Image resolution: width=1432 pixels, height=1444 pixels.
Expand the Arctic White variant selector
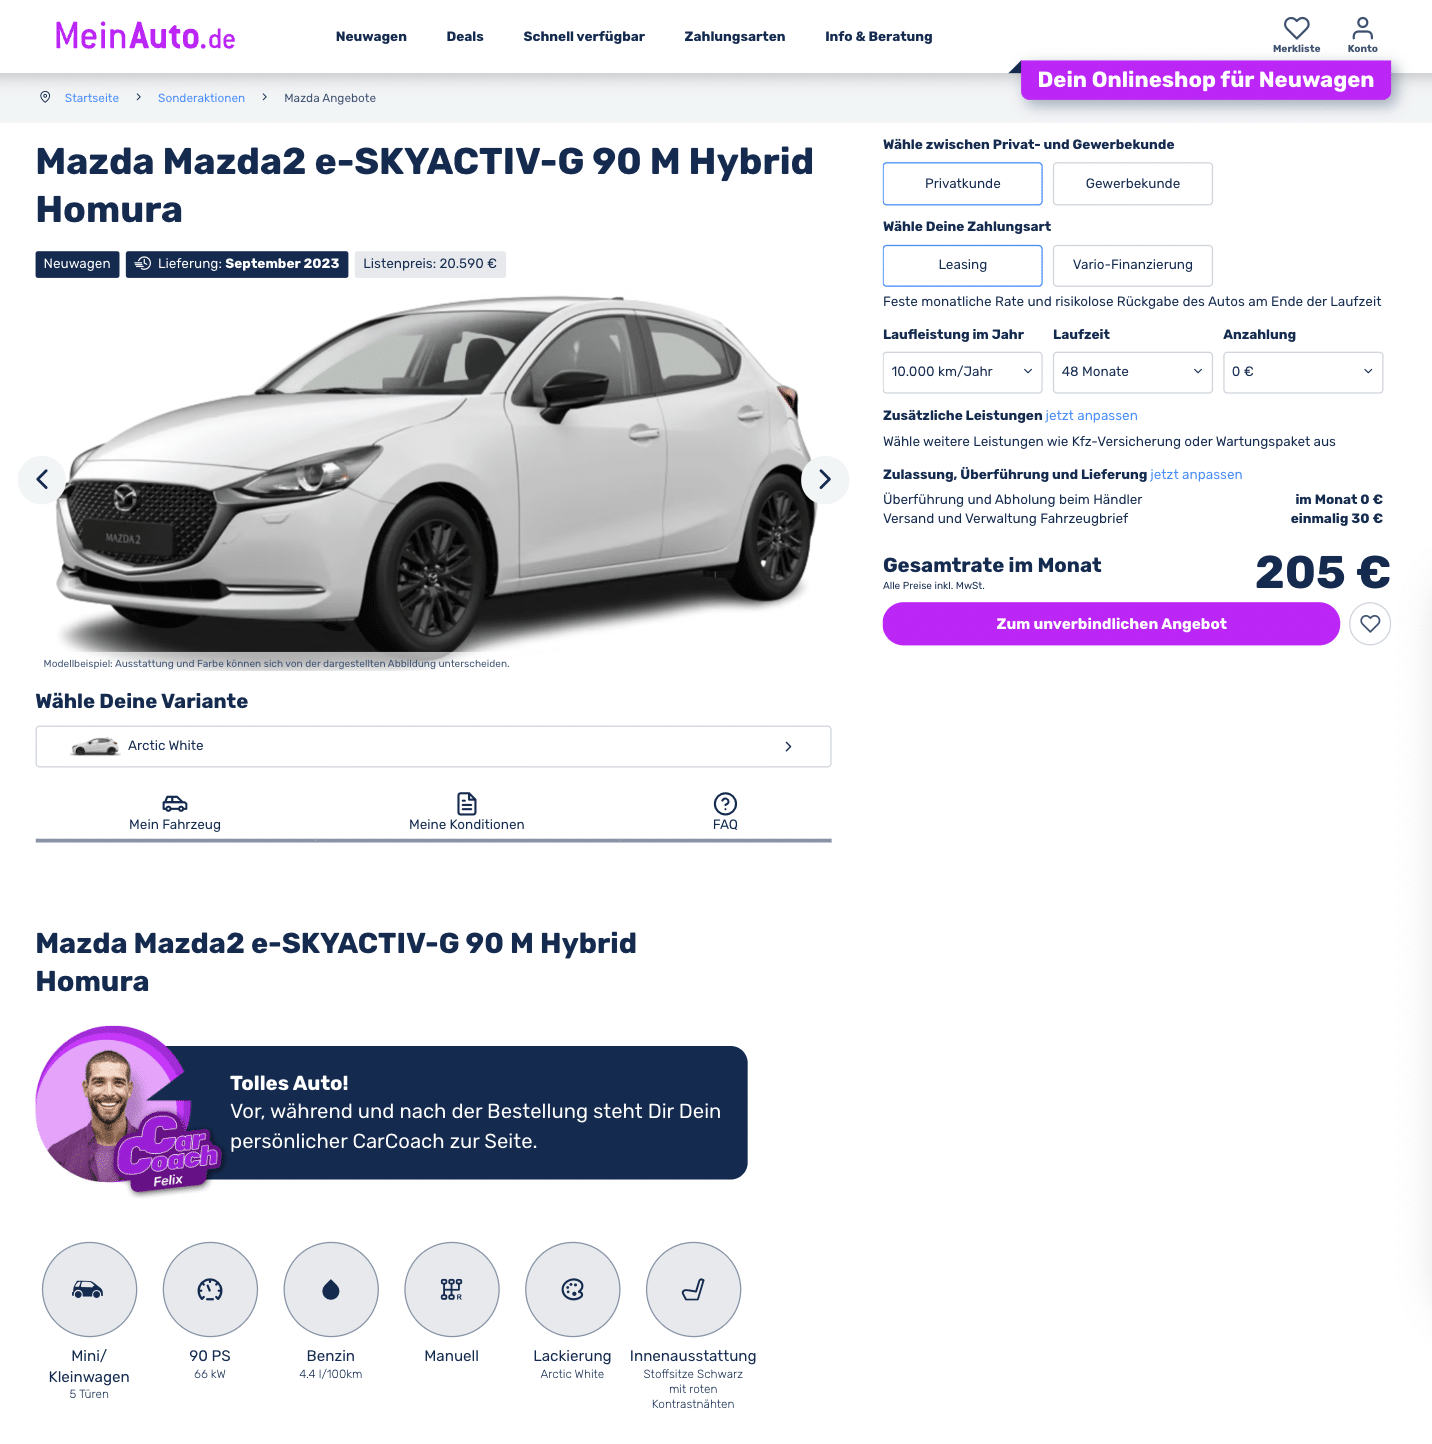[433, 747]
